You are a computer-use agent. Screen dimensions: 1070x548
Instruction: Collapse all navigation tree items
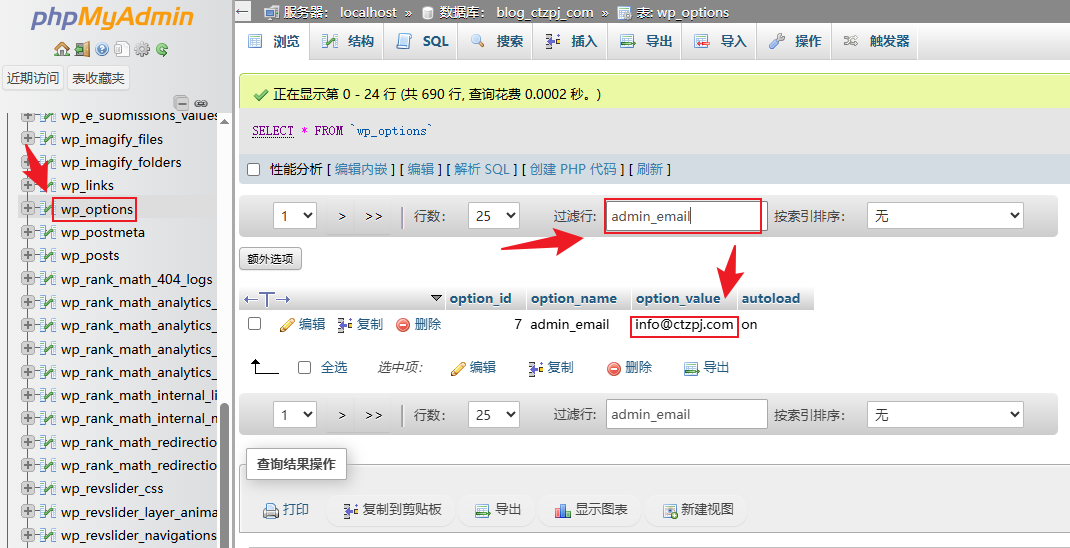tap(181, 103)
